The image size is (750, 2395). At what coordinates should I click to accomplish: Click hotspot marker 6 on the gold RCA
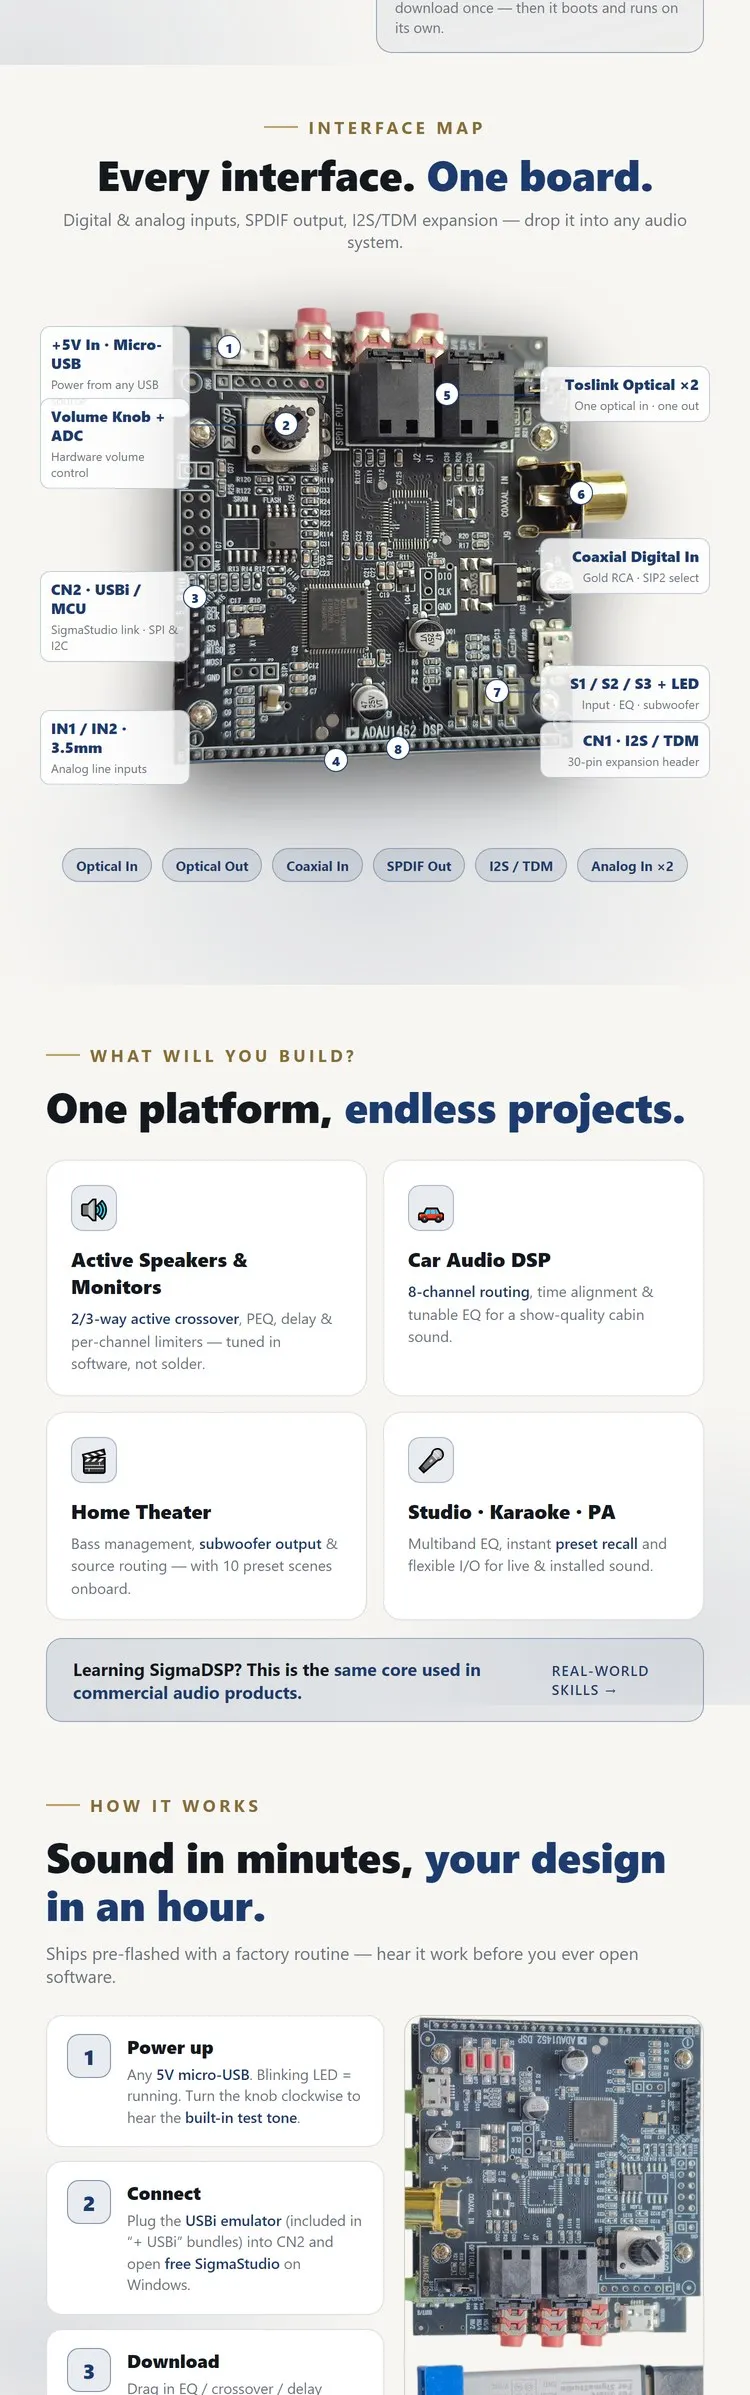(x=581, y=494)
